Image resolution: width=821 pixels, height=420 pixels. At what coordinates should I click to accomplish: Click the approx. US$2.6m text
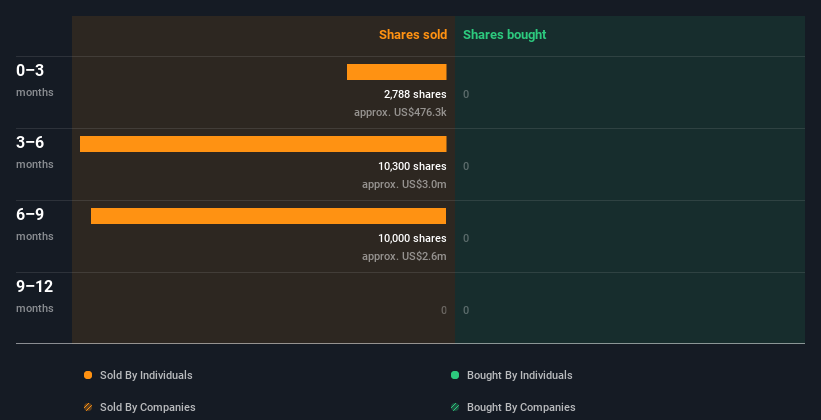[x=404, y=256]
